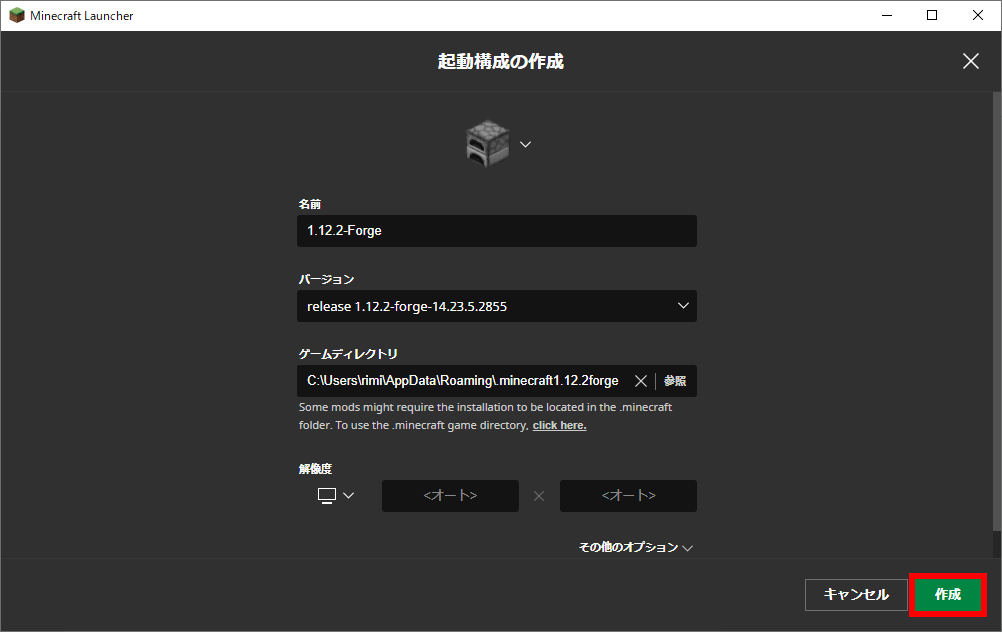Click the Minecraft Launcher icon in the title bar
Viewport: 1002px width, 632px height.
(x=16, y=15)
